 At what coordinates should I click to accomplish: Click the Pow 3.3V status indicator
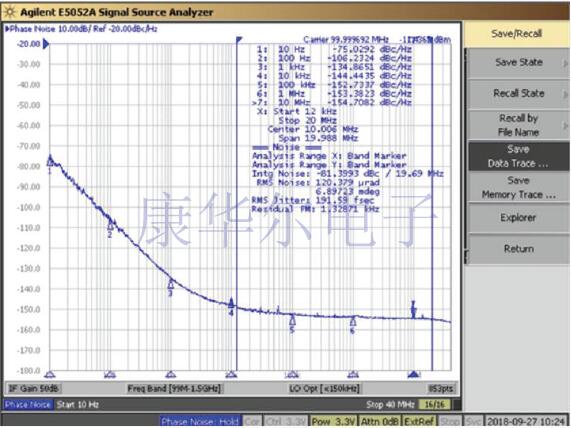pos(333,422)
